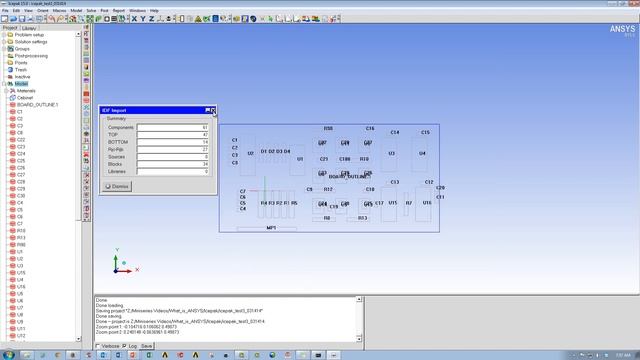Open the Windows menu
The image size is (640, 360).
point(138,11)
